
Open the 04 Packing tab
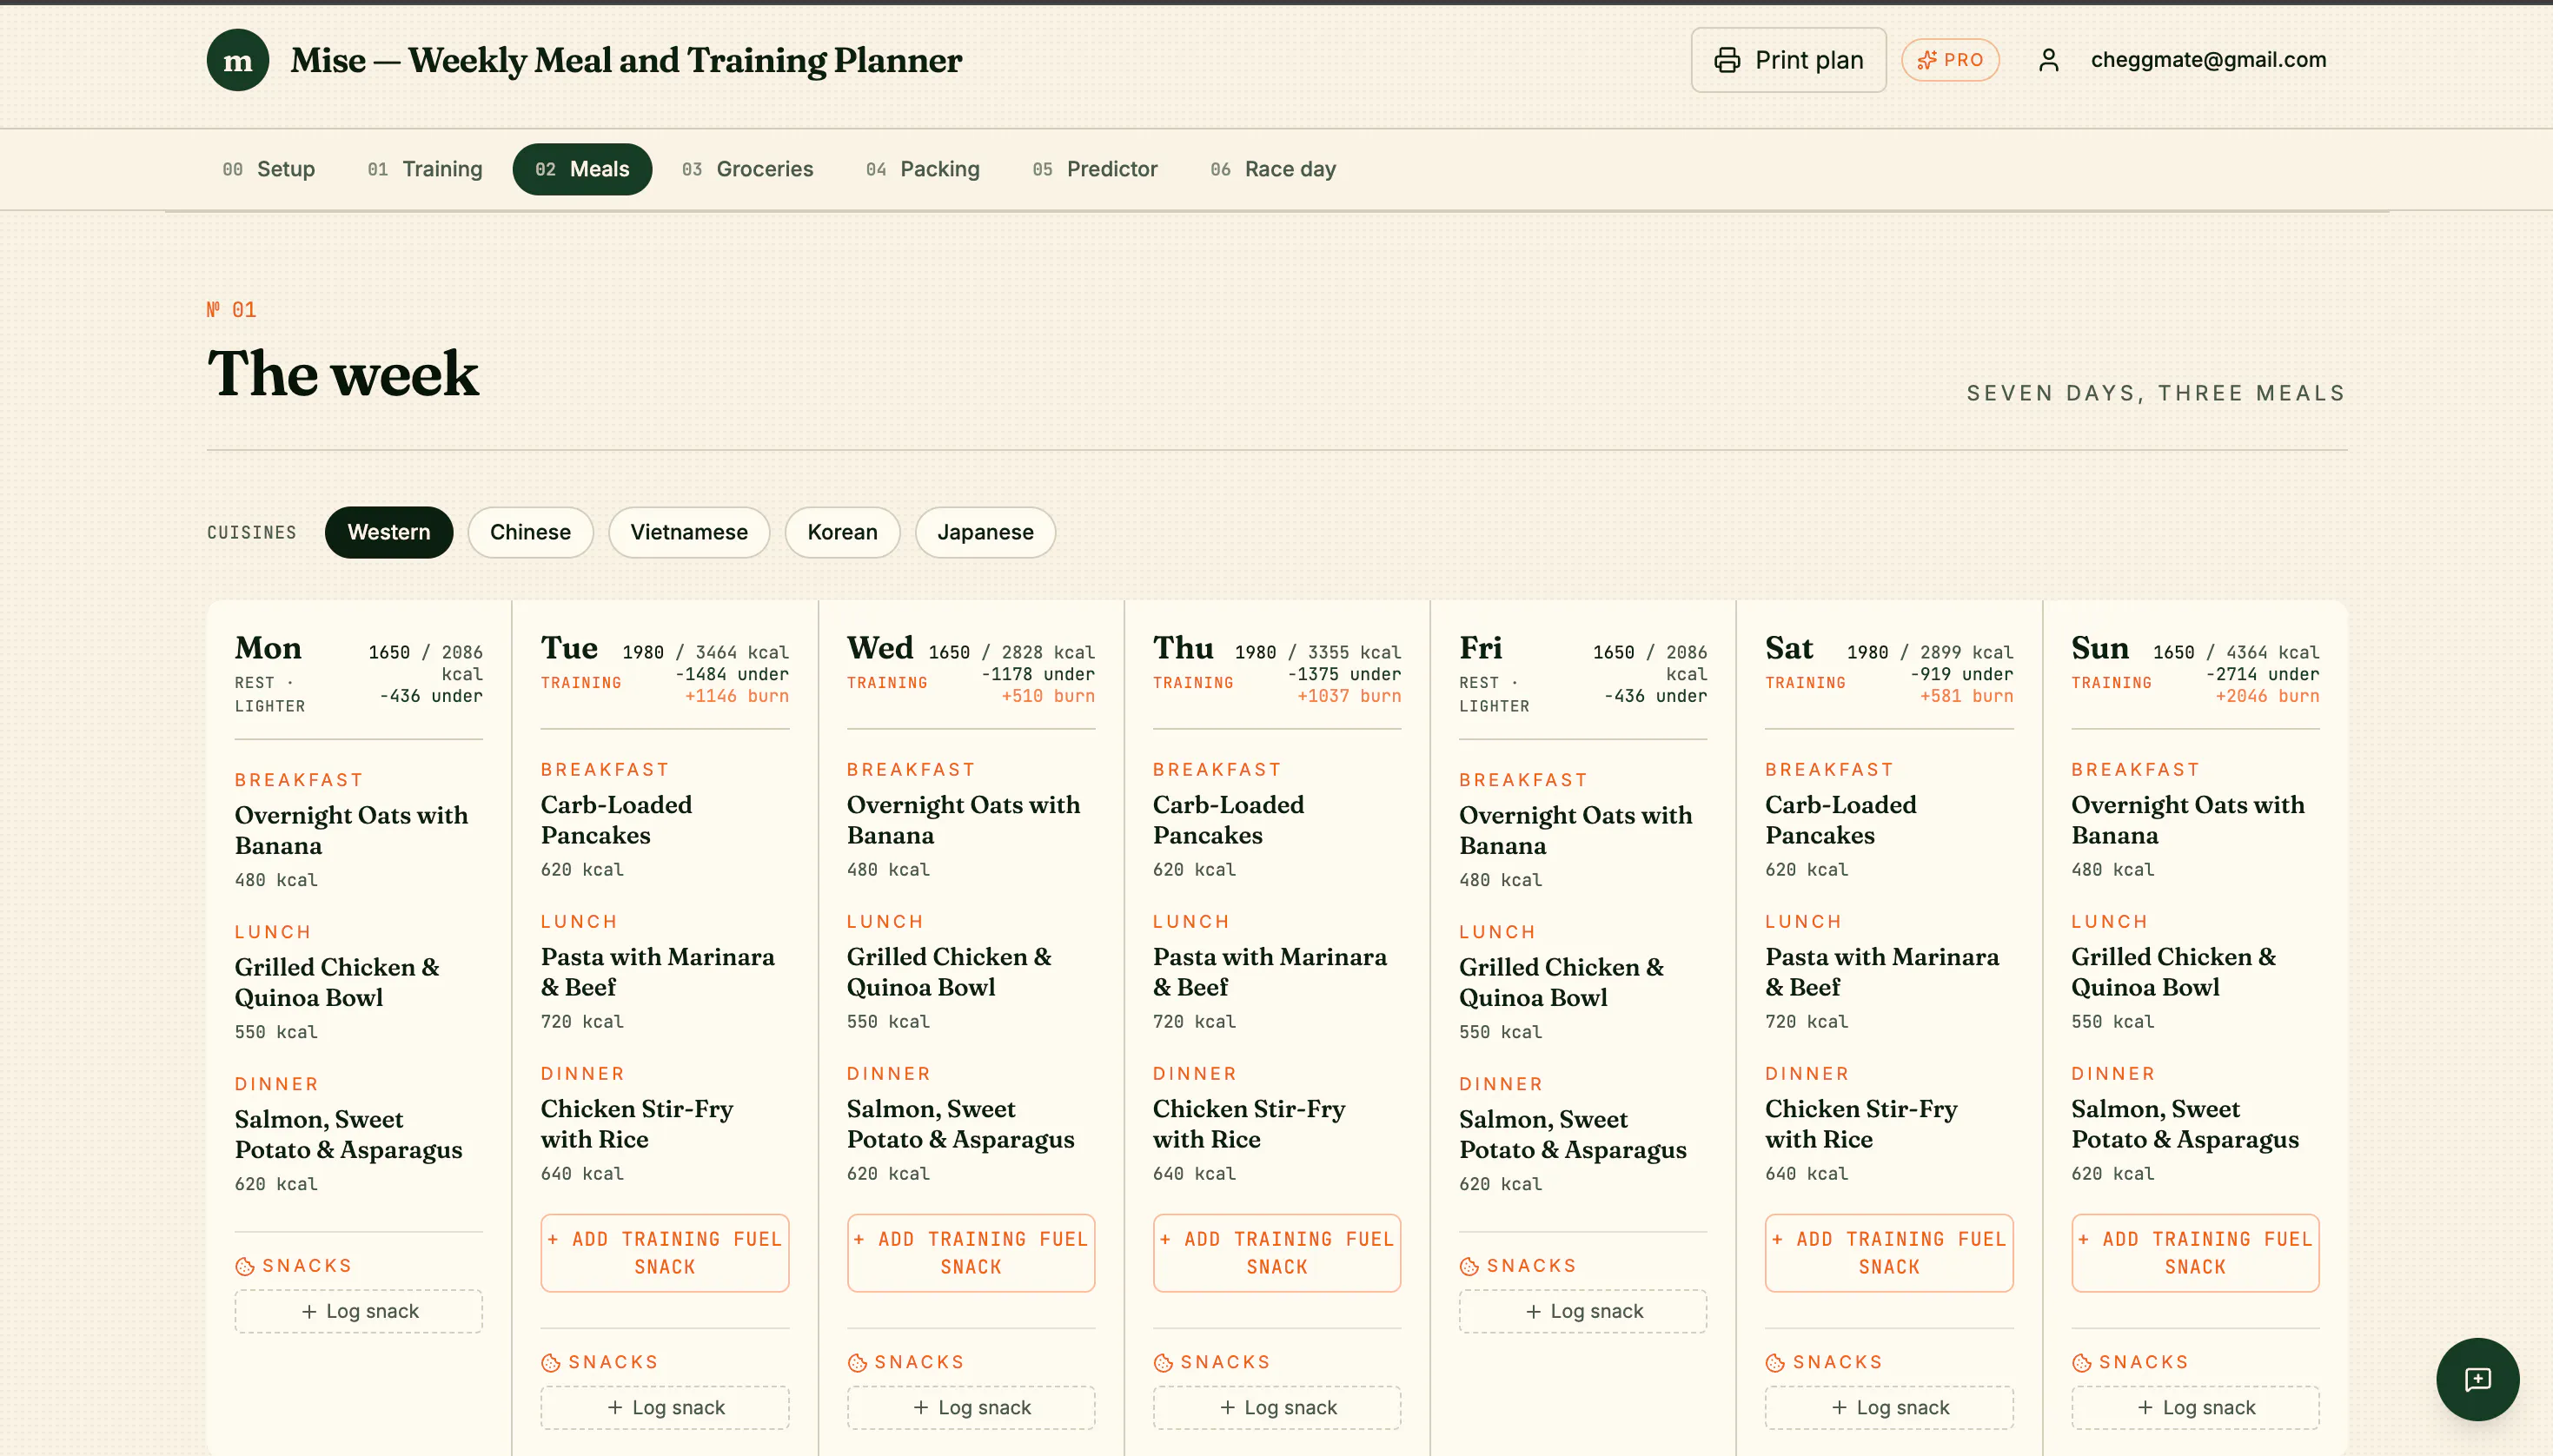(923, 169)
